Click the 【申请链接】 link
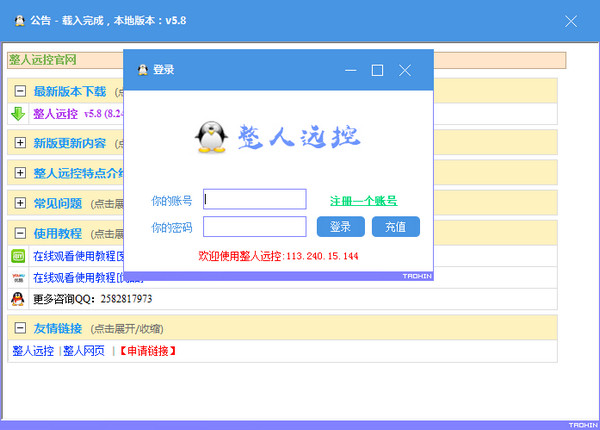The width and height of the screenshot is (600, 430). pyautogui.click(x=147, y=351)
